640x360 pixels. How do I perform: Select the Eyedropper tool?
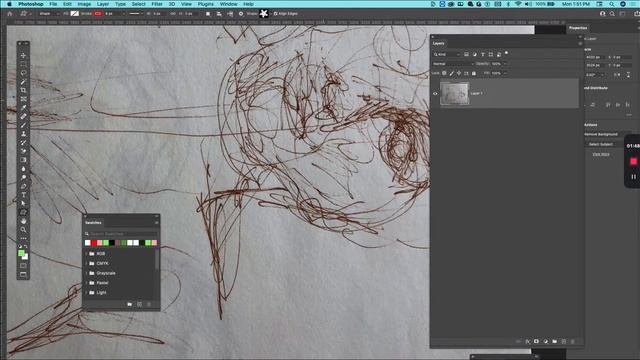23,108
